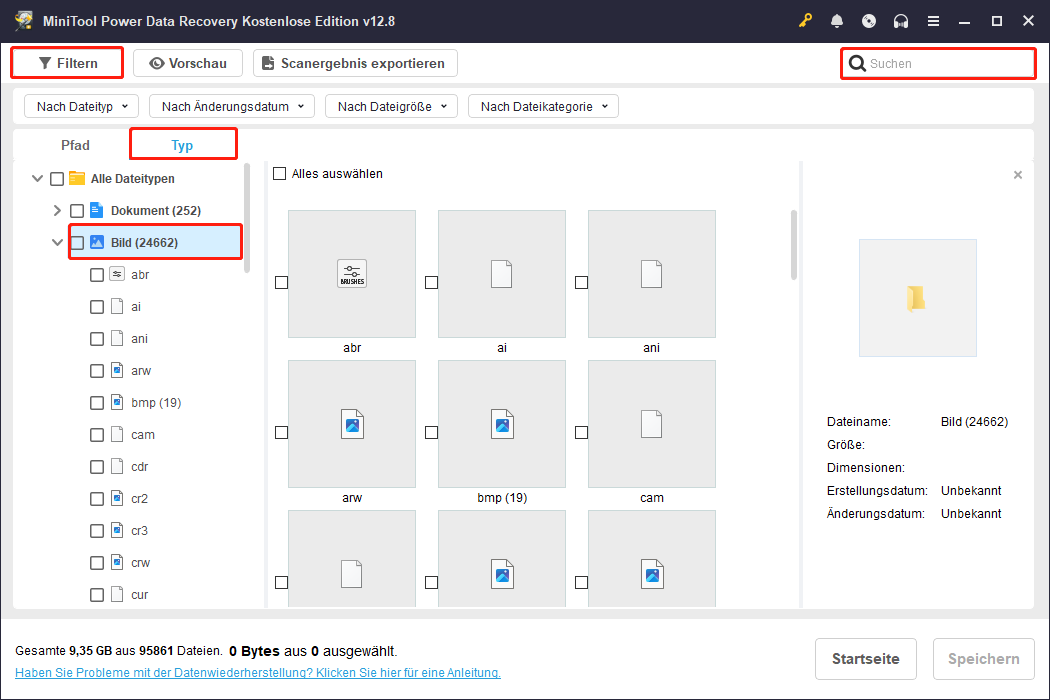Viewport: 1050px width, 700px height.
Task: Select the cur tree item
Action: click(x=139, y=595)
